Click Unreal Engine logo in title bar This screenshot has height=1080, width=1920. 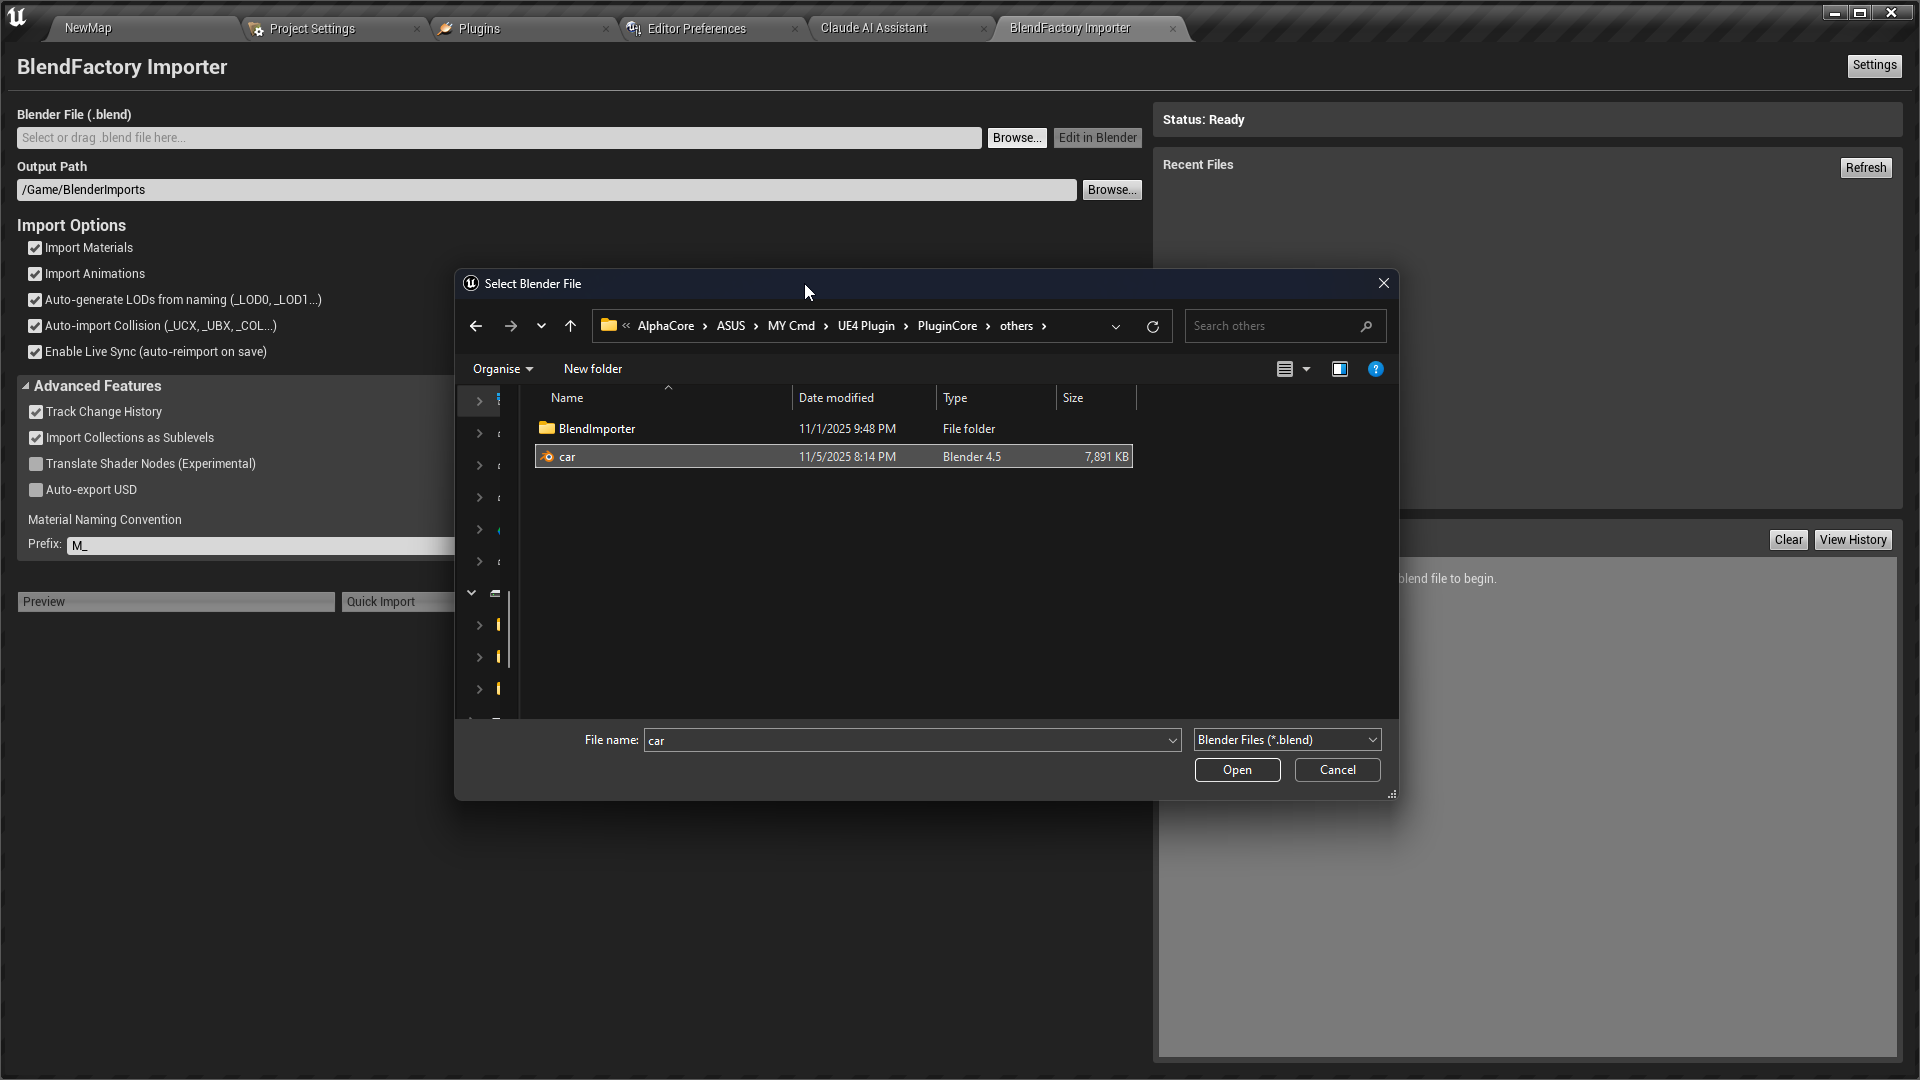16,17
